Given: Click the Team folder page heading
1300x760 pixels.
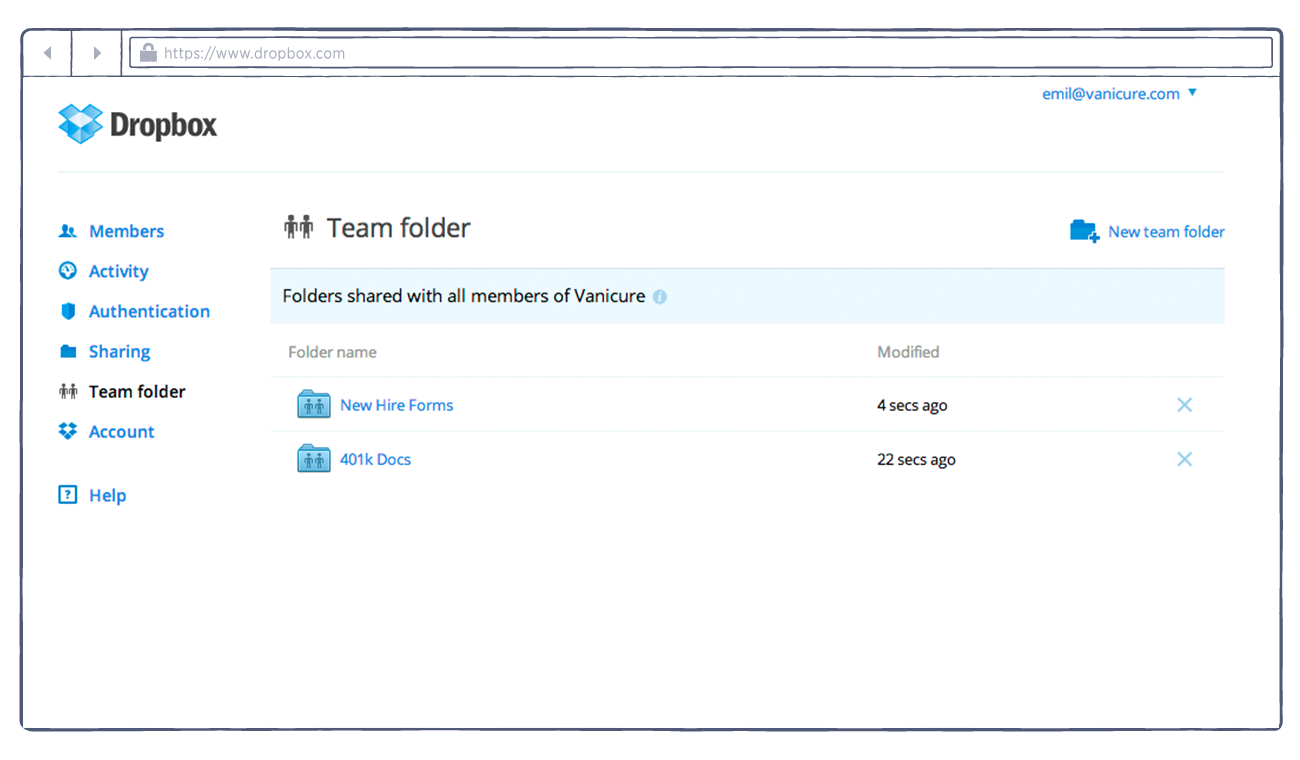Looking at the screenshot, I should 398,228.
